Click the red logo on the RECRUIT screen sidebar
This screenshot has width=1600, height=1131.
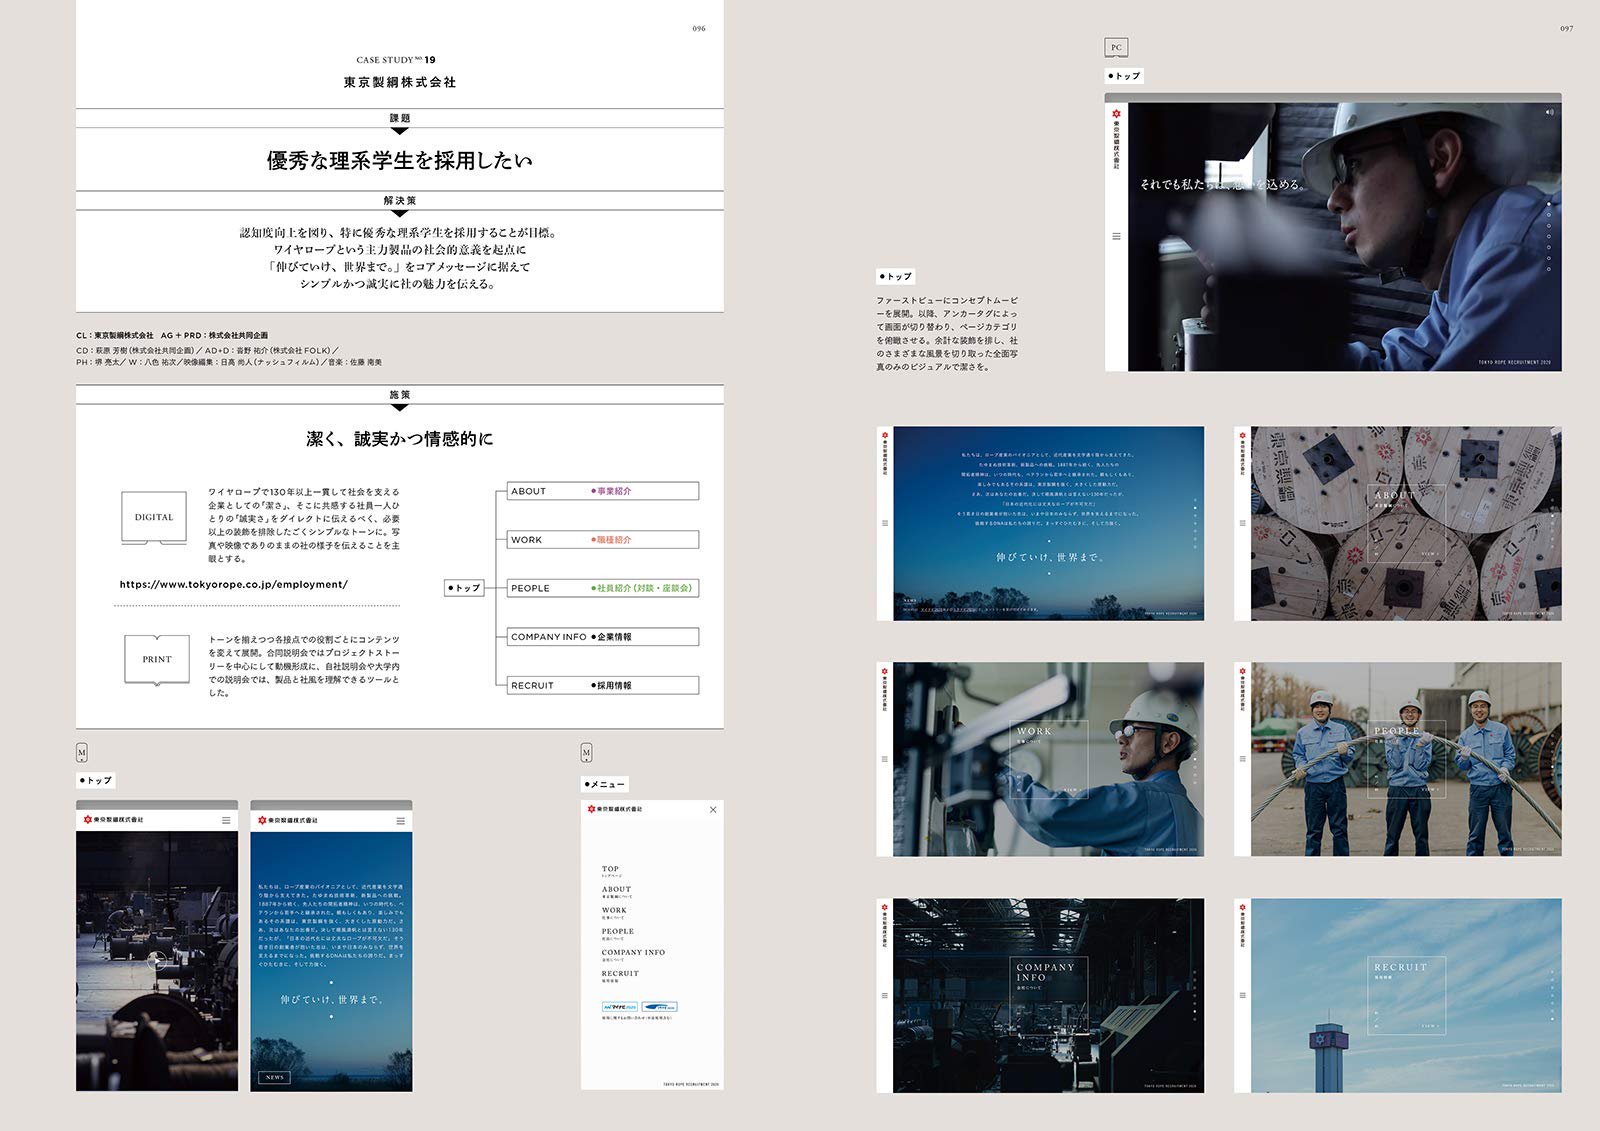click(1242, 907)
